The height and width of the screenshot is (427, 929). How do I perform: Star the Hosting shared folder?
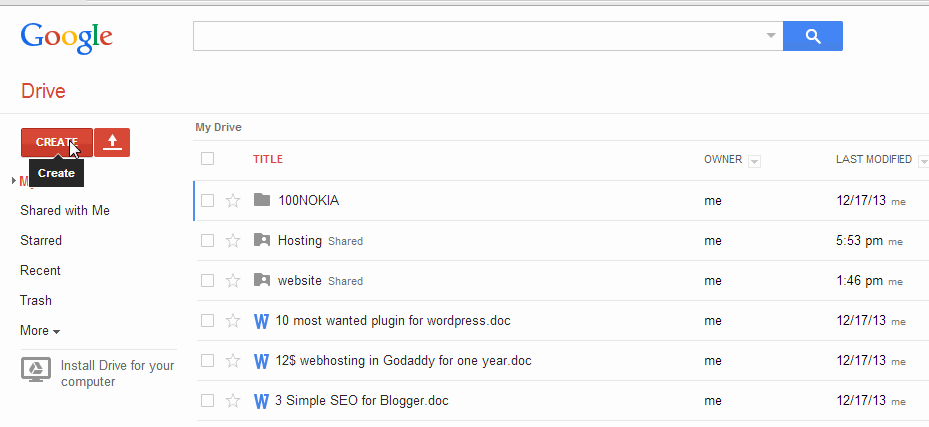pos(233,240)
